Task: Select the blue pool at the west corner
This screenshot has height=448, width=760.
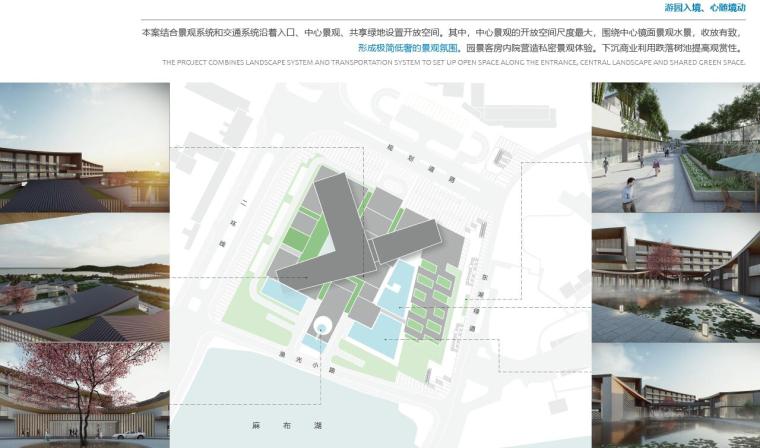Action: tap(280, 293)
